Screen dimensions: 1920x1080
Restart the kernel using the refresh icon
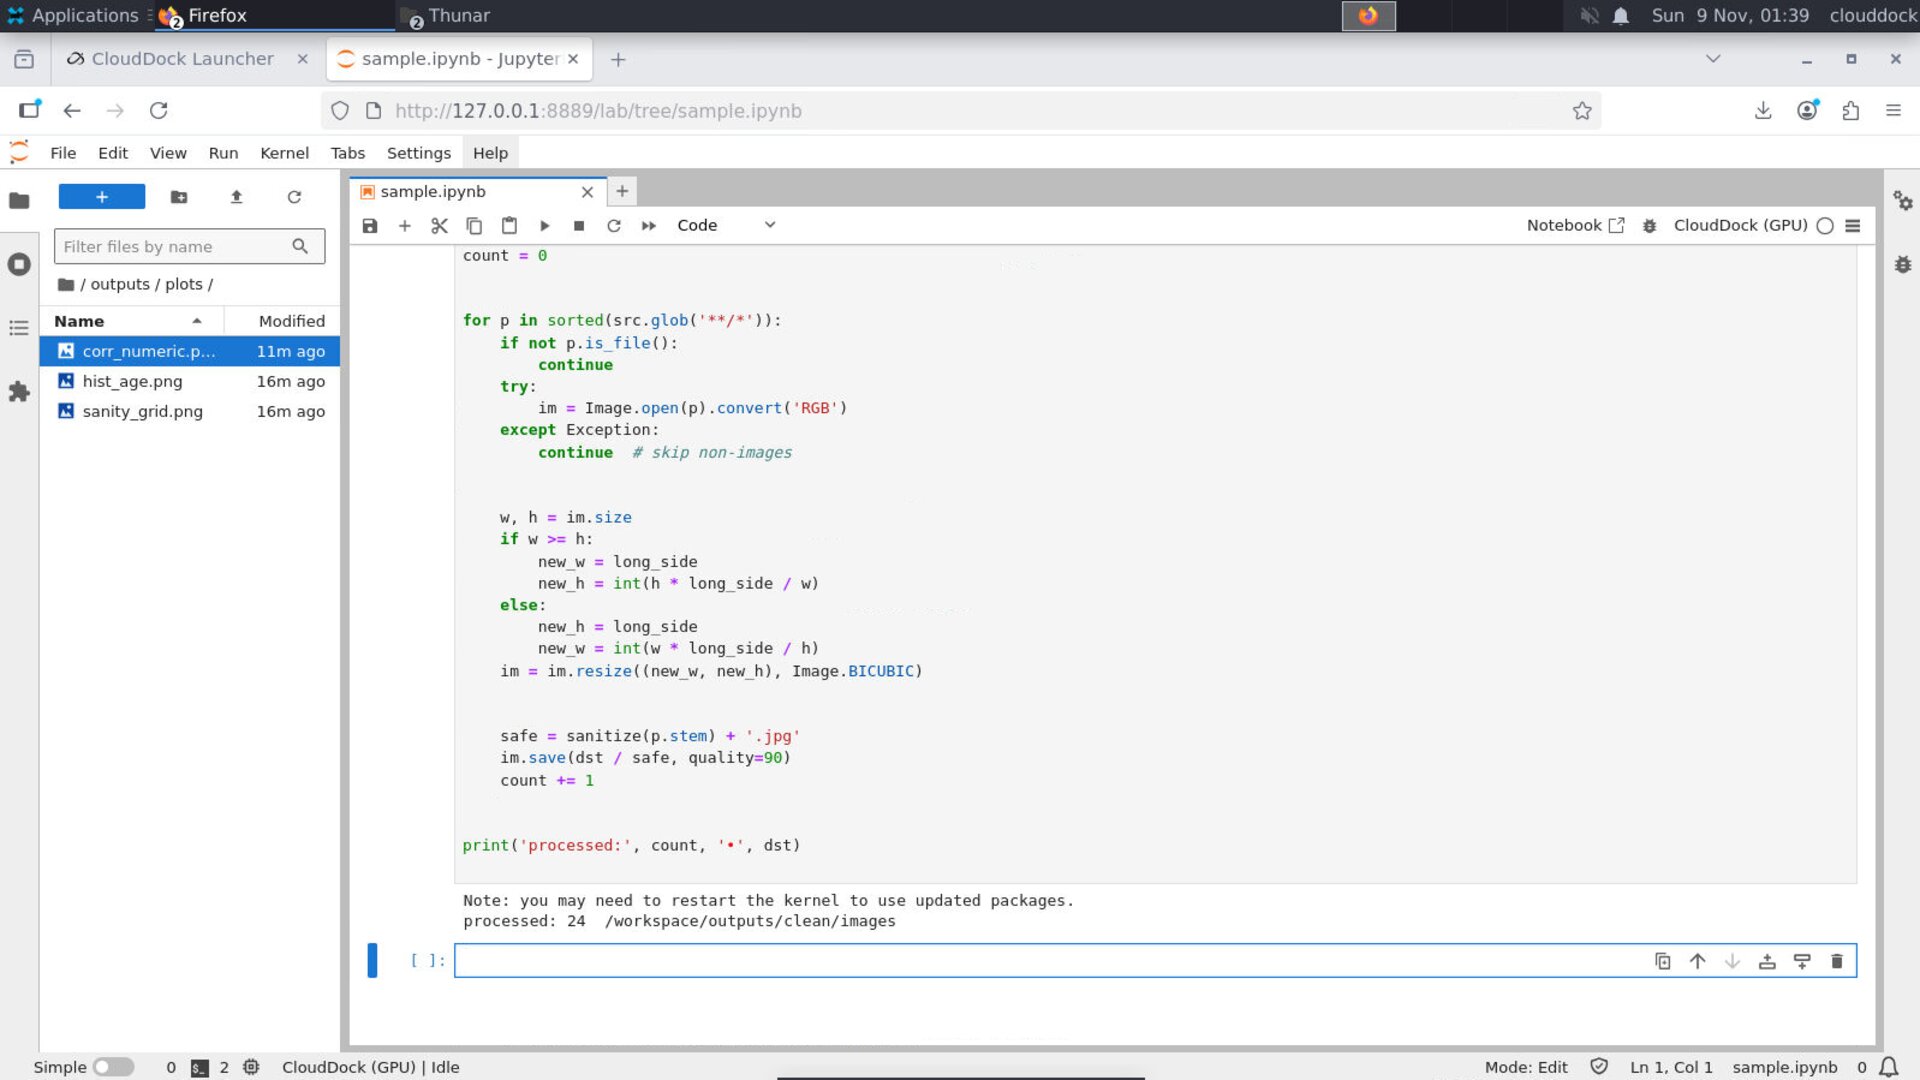[x=614, y=225]
